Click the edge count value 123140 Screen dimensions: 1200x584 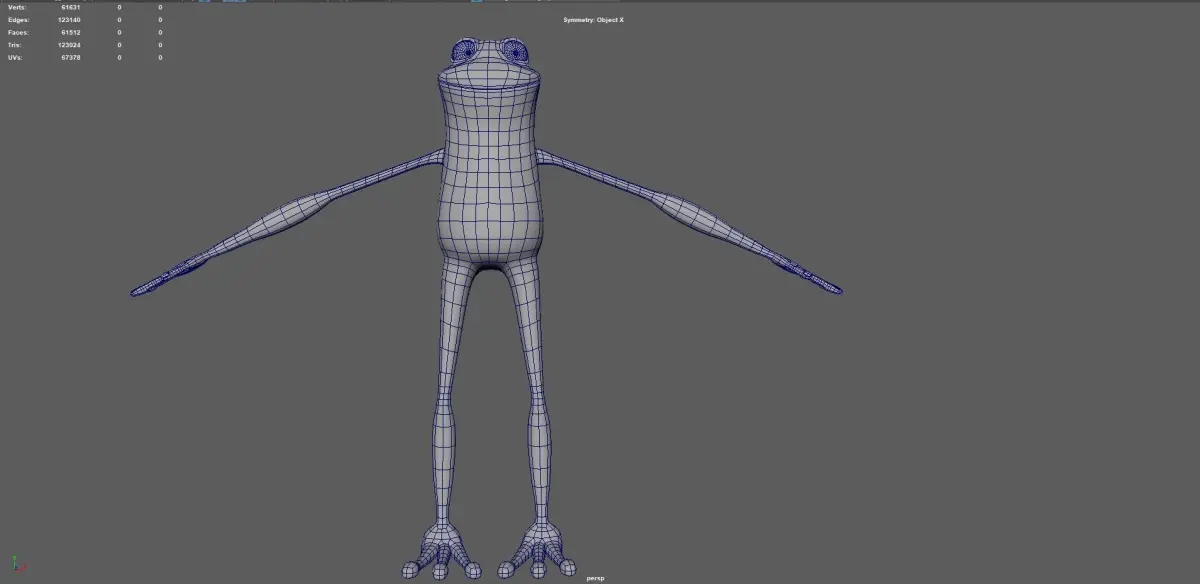69,20
